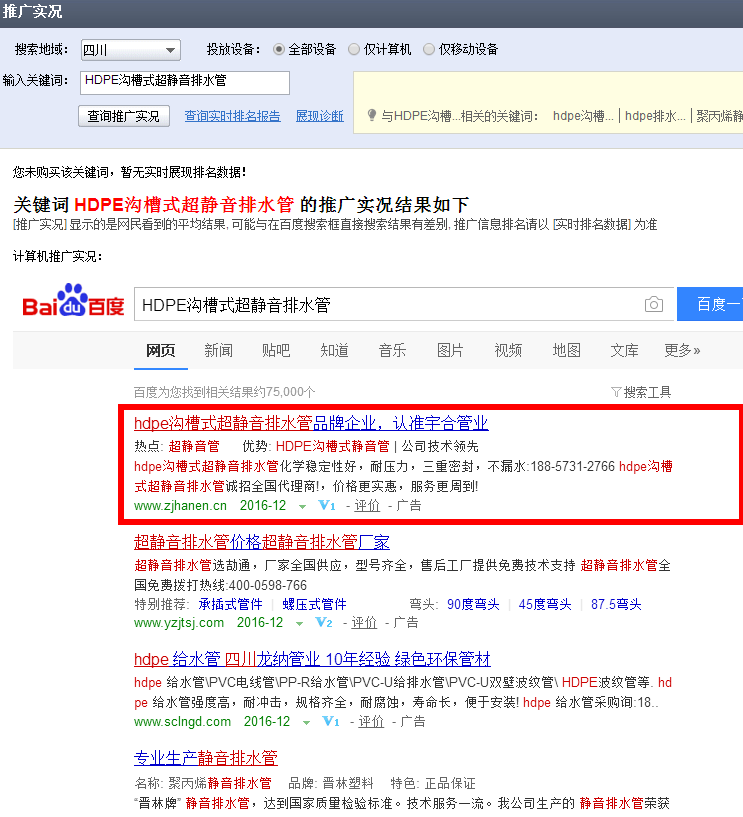This screenshot has width=743, height=817.
Task: Click the lightbulb tip icon for related keywords
Action: click(x=372, y=115)
